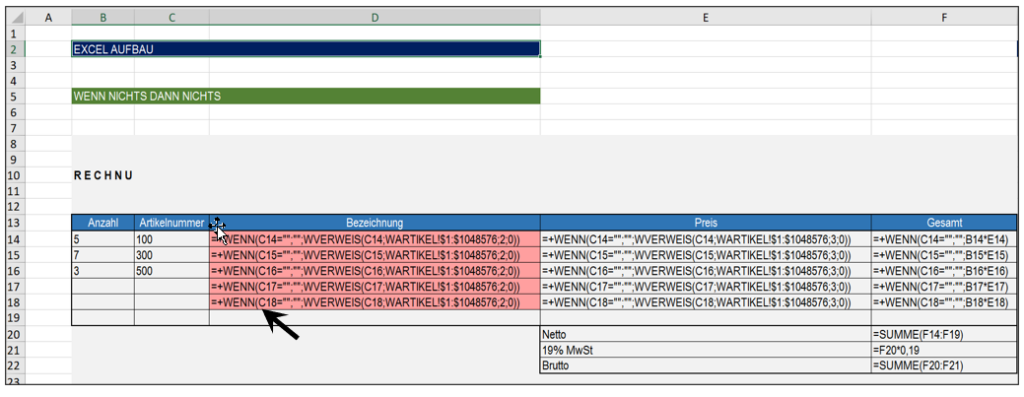This screenshot has height=397, width=1024.
Task: Click Gesamt formula B15*E15
Action: click(x=944, y=255)
